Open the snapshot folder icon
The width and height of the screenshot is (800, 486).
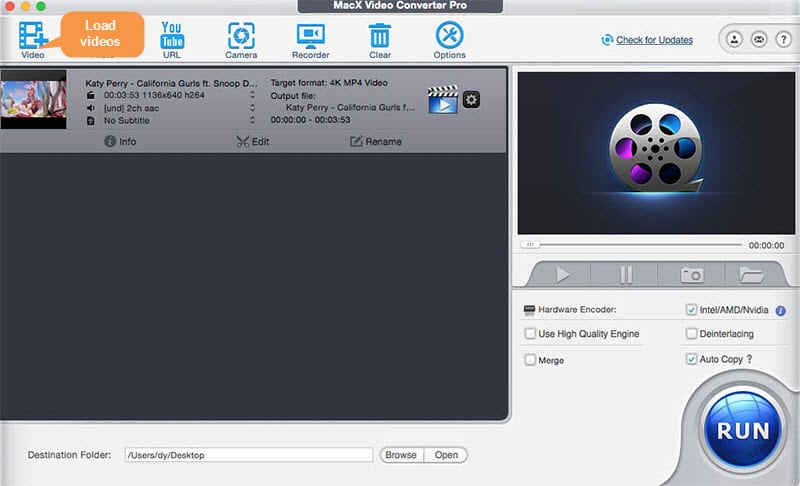(x=751, y=274)
